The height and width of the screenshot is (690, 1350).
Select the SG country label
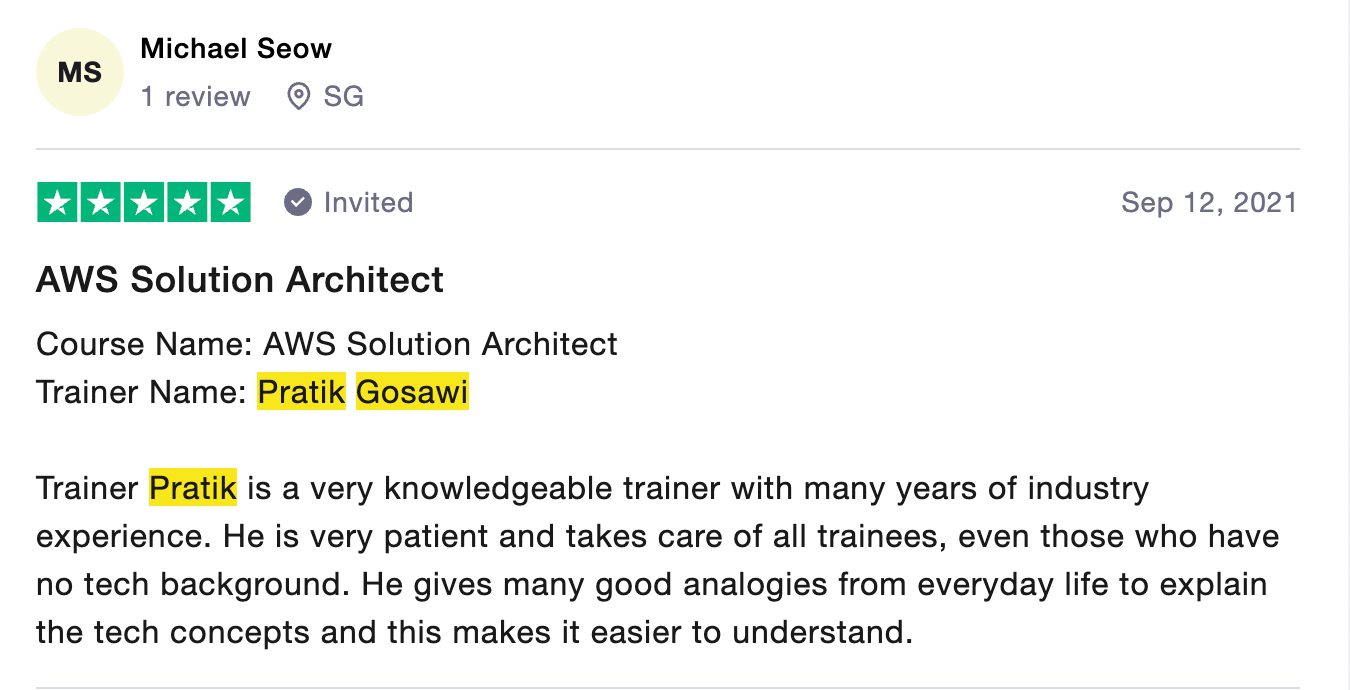click(x=343, y=97)
